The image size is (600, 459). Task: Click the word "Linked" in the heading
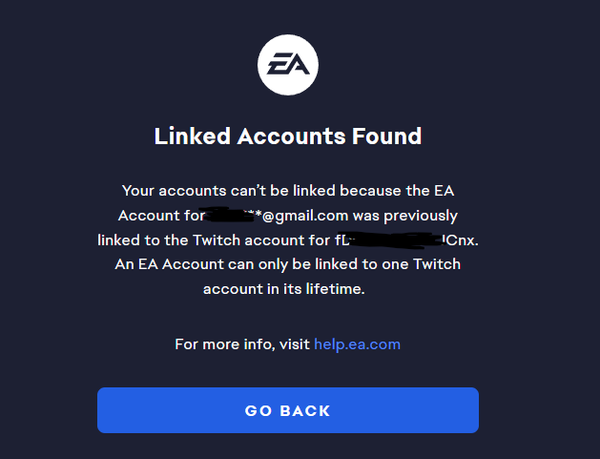tap(192, 136)
